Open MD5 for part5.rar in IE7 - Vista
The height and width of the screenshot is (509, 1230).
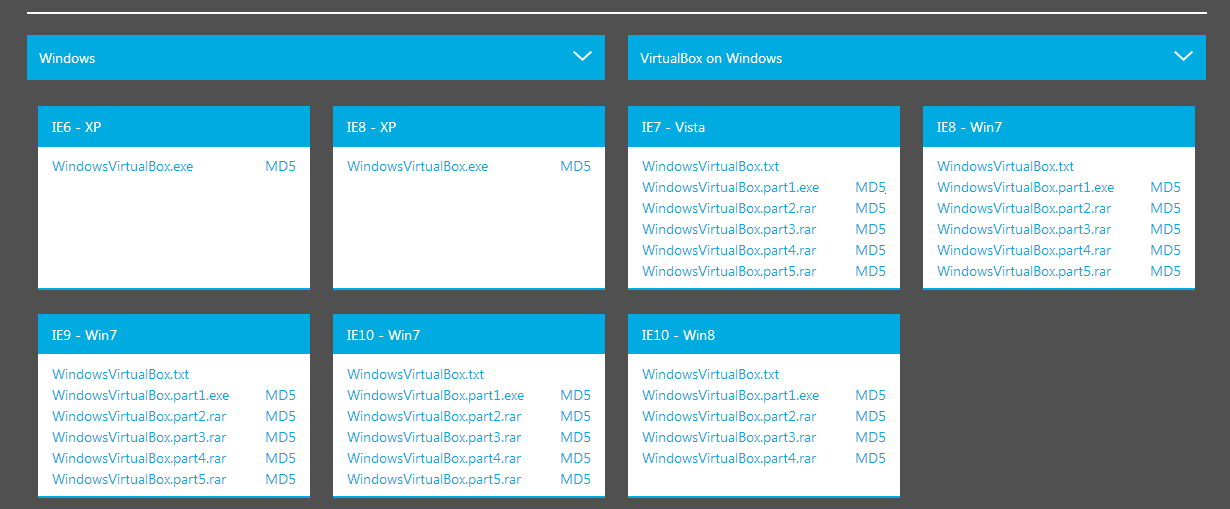click(870, 271)
